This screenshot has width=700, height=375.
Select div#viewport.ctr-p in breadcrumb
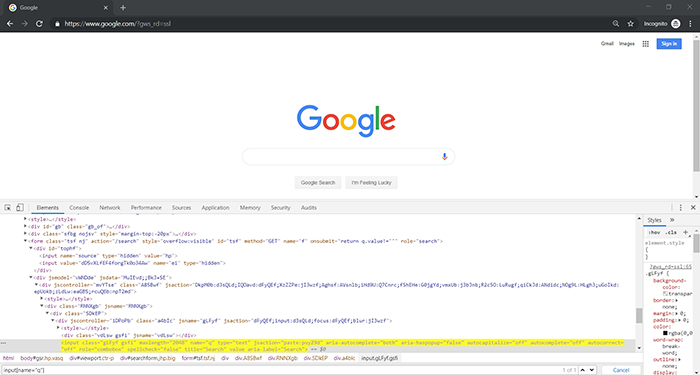point(92,358)
